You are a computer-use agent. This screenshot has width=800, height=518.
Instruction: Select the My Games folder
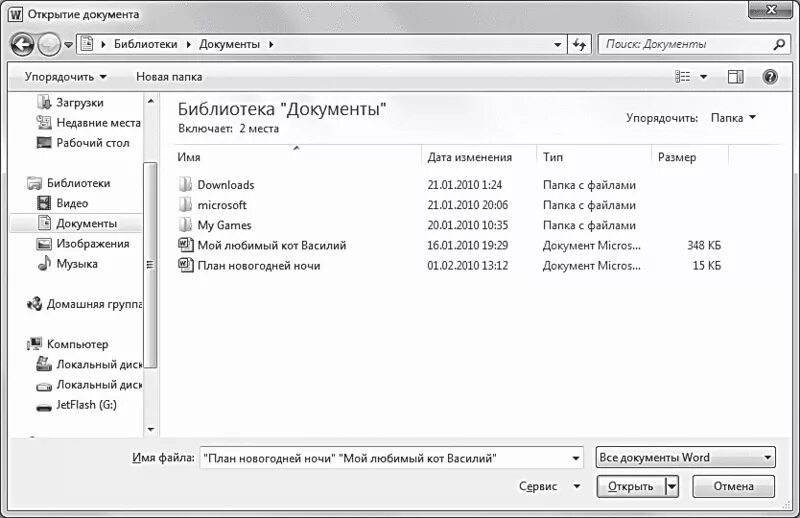pos(224,225)
